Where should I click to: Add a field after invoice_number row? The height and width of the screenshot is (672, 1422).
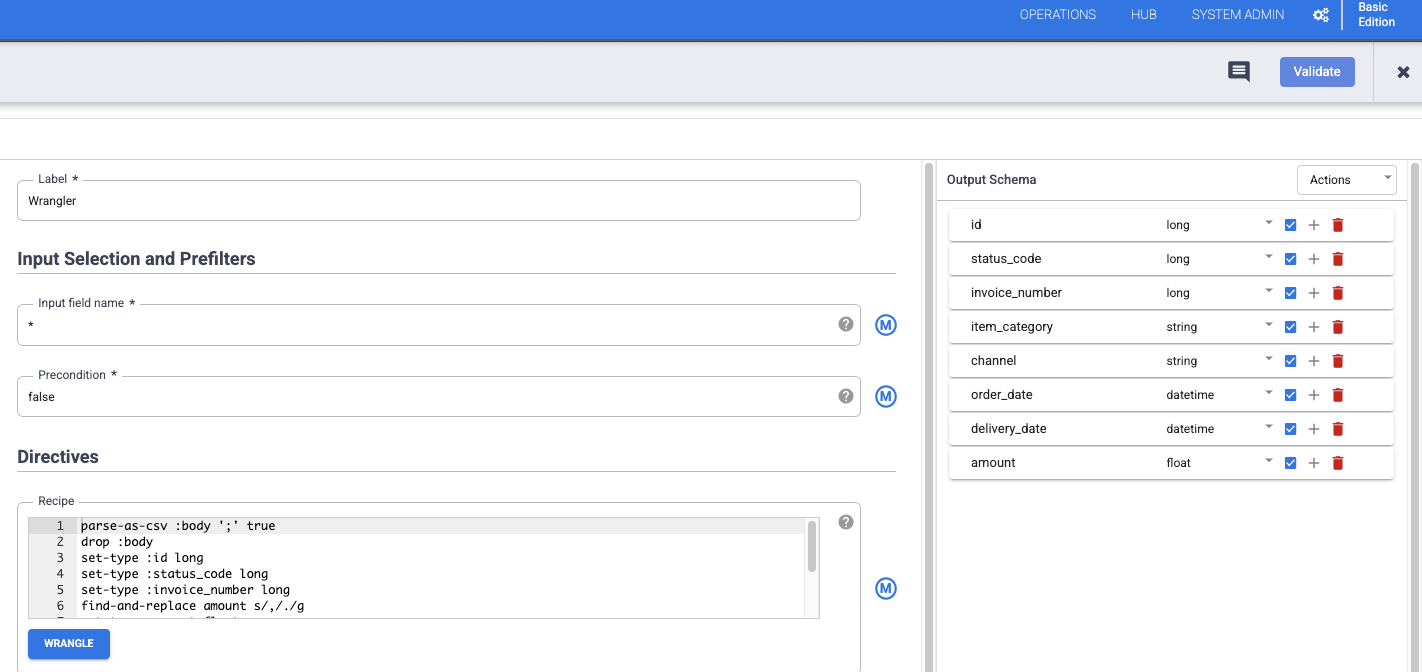tap(1314, 293)
